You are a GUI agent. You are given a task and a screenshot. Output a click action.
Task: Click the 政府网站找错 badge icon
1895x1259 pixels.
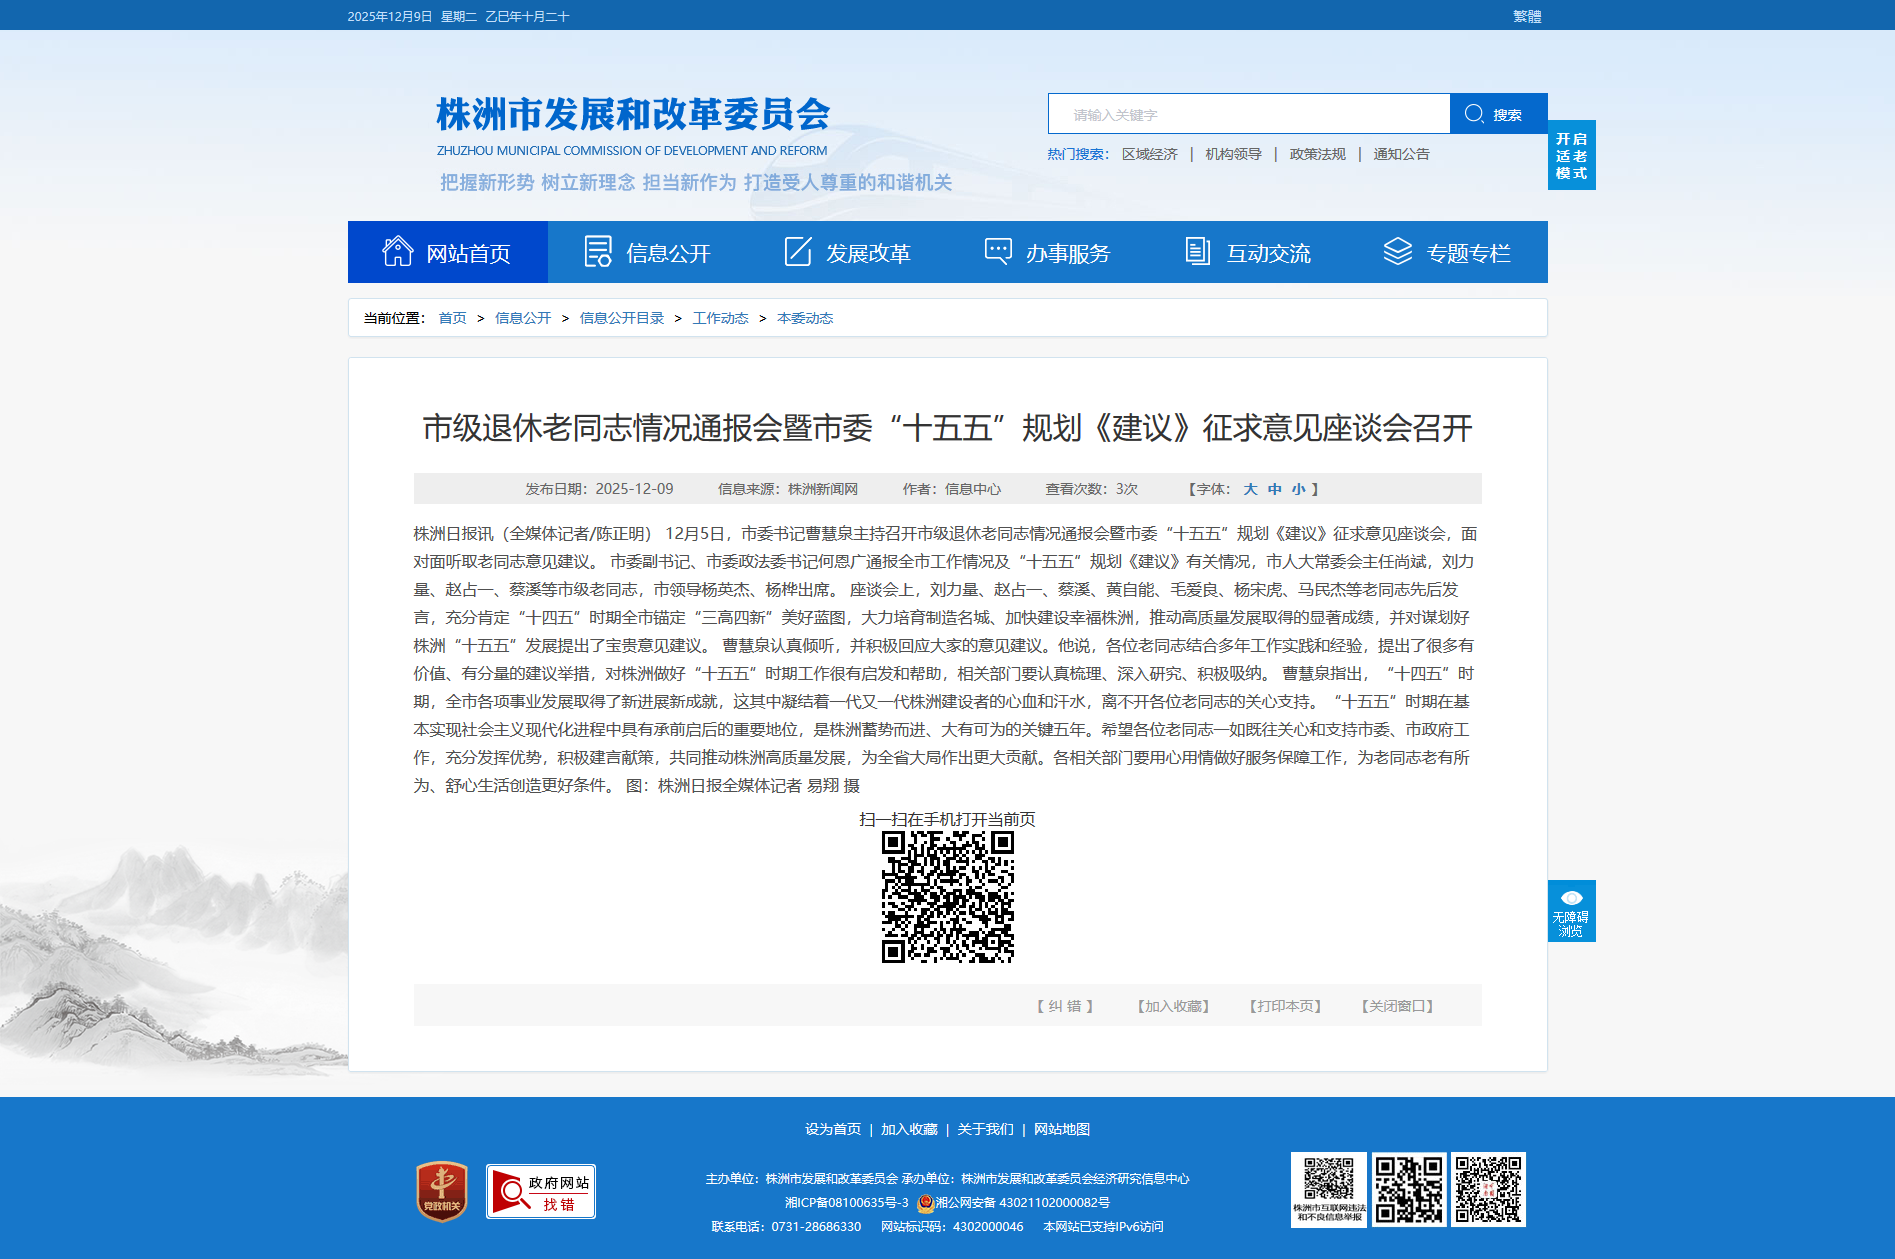541,1191
